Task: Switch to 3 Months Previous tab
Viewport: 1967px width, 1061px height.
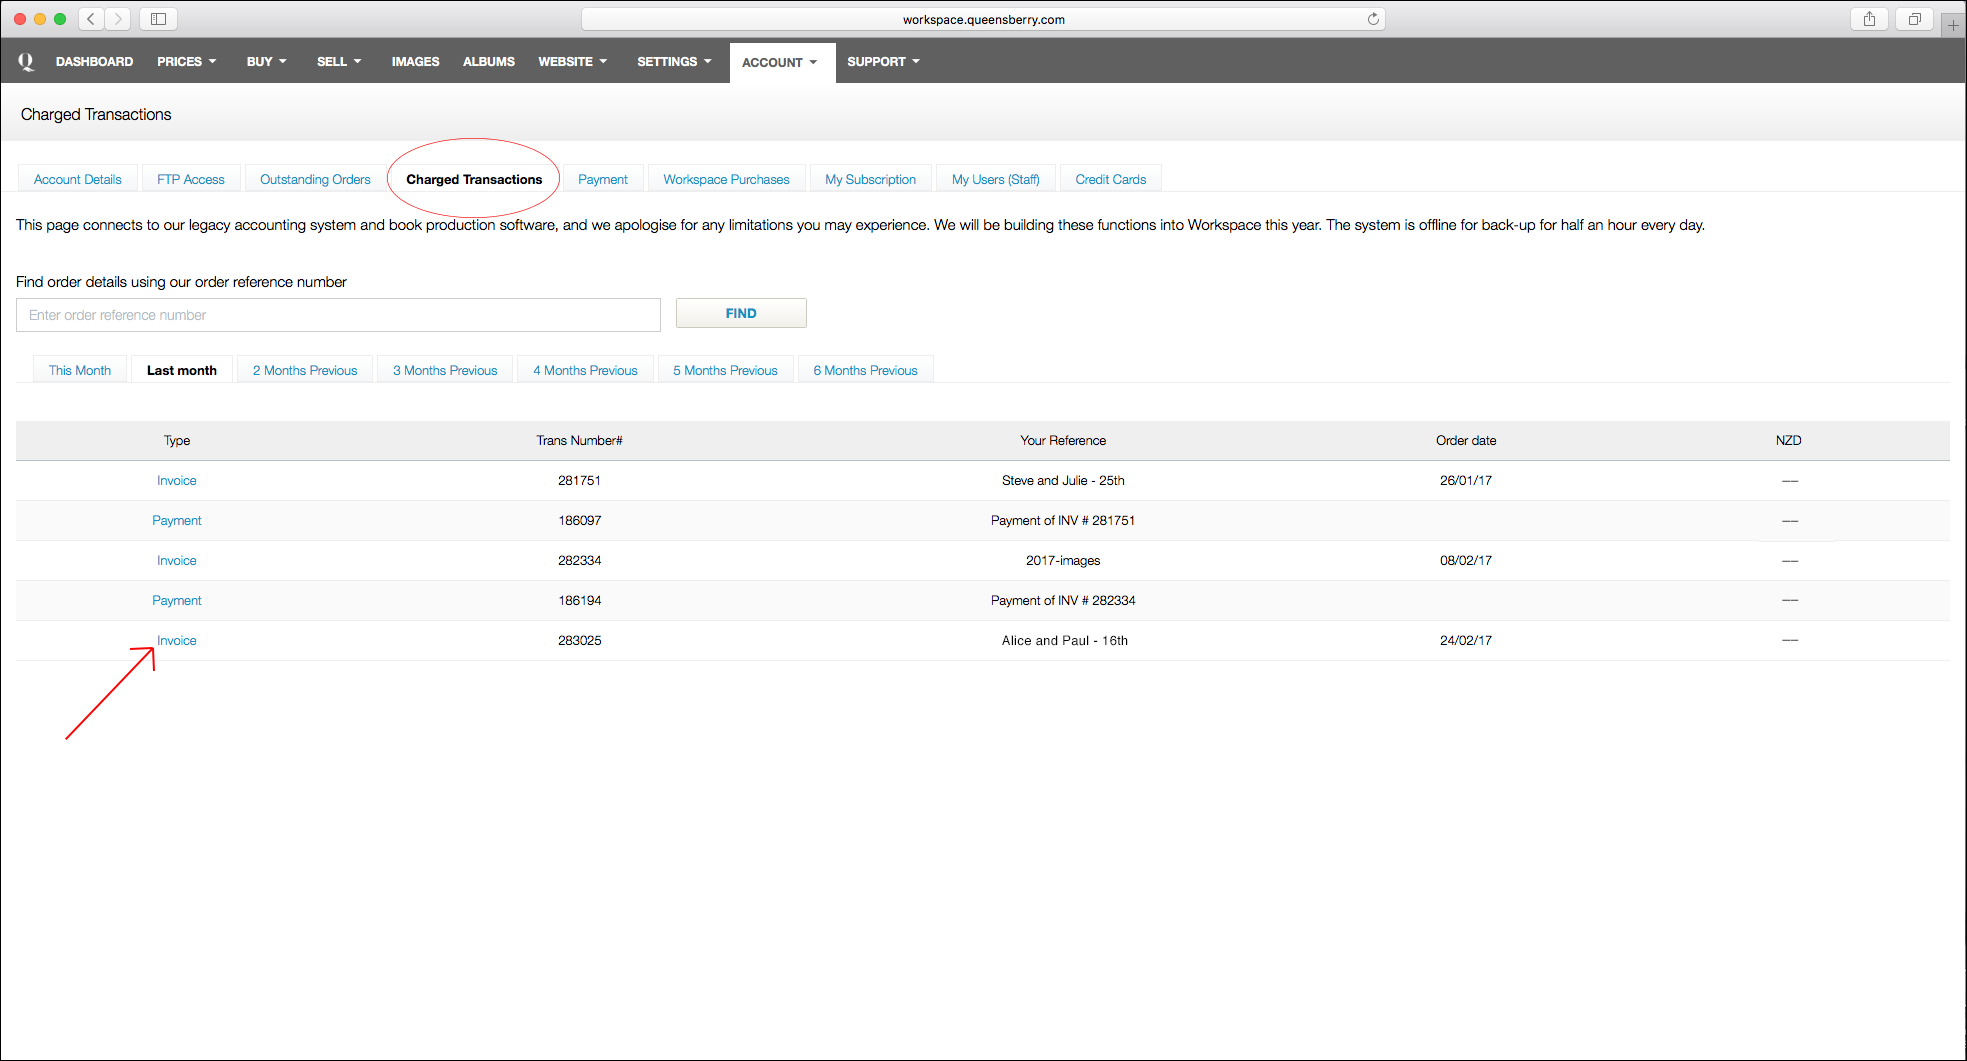Action: point(444,371)
